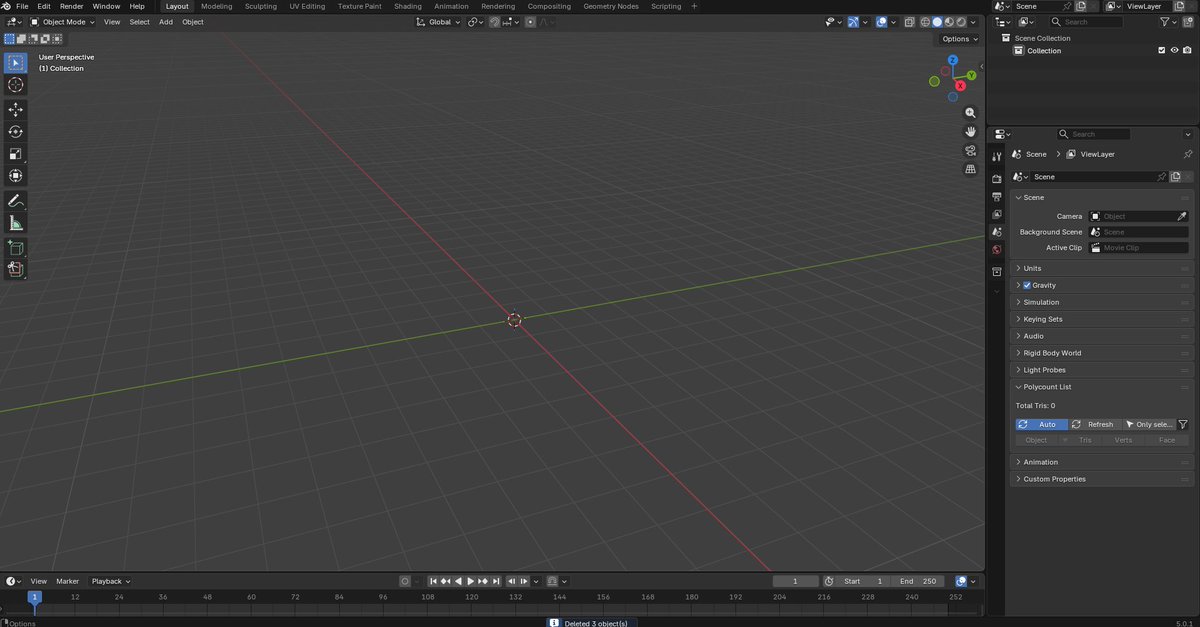Open the Global transform orientation dropdown

[x=439, y=22]
